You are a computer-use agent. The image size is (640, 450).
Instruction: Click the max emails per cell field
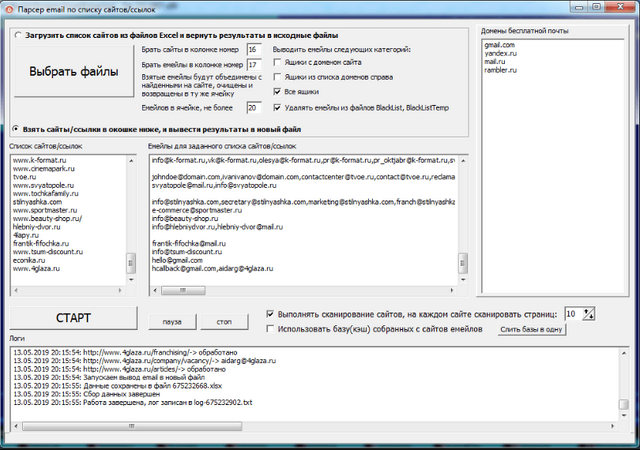[251, 107]
